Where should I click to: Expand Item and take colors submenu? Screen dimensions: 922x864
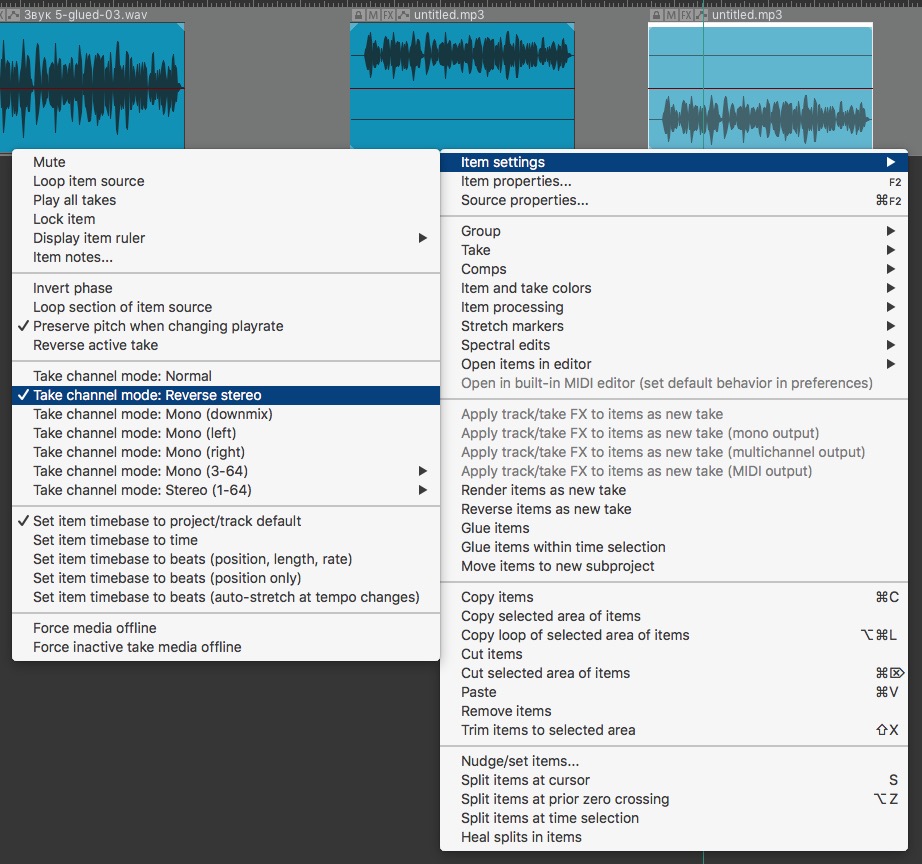[x=674, y=288]
